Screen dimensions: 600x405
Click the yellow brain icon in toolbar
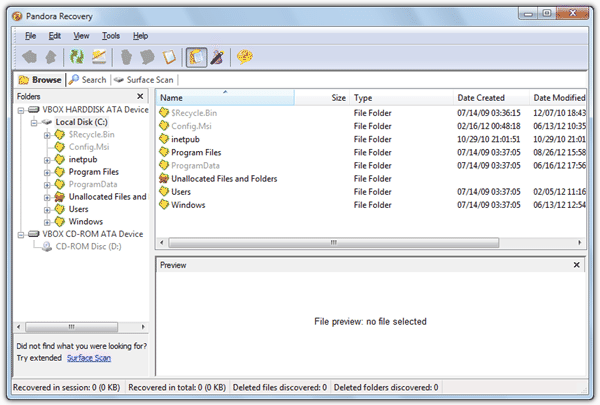[245, 58]
